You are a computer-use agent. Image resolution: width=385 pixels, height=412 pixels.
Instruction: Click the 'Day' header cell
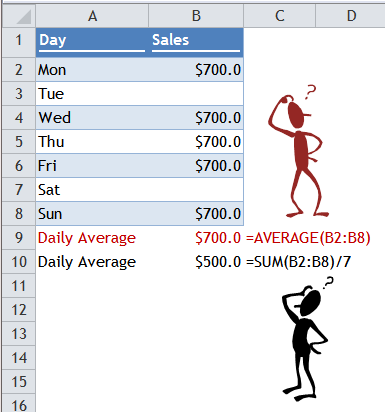click(x=92, y=43)
